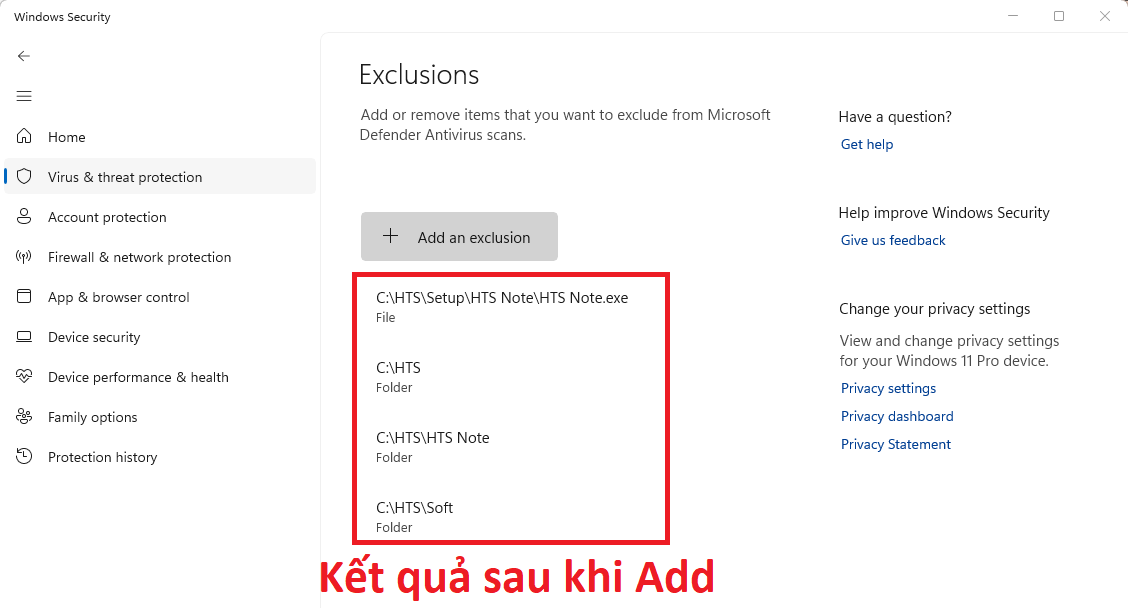Open the Privacy Statement link
1128x608 pixels.
(x=896, y=444)
